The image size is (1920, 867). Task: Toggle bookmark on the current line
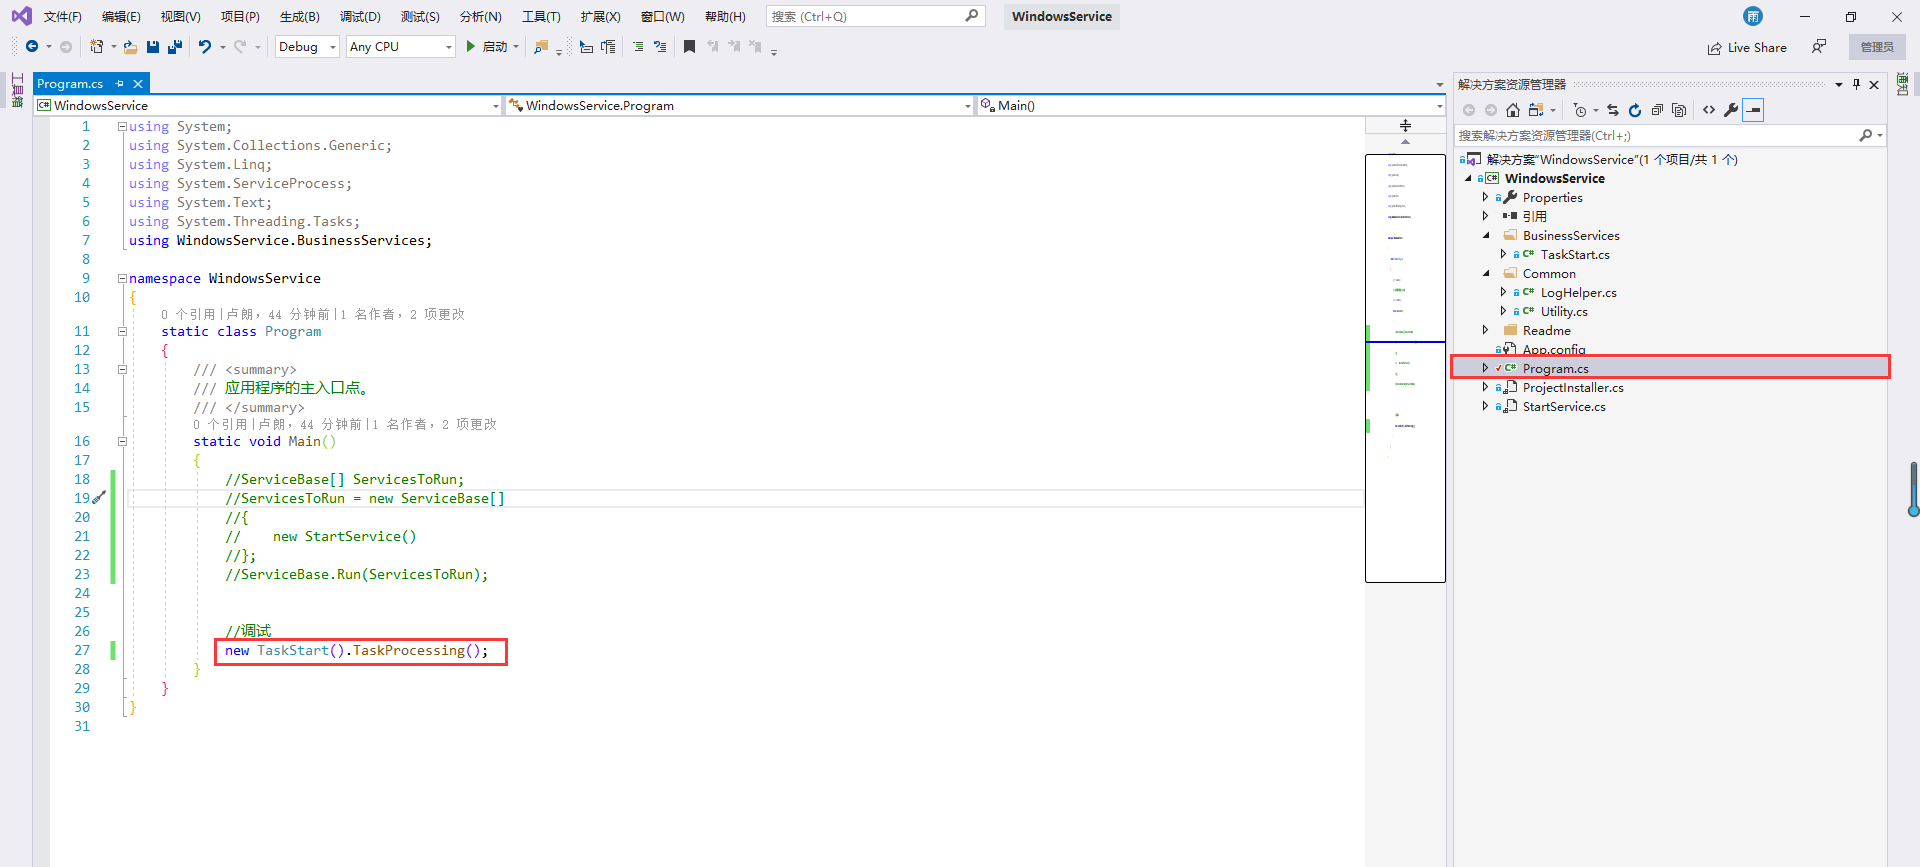(x=689, y=47)
